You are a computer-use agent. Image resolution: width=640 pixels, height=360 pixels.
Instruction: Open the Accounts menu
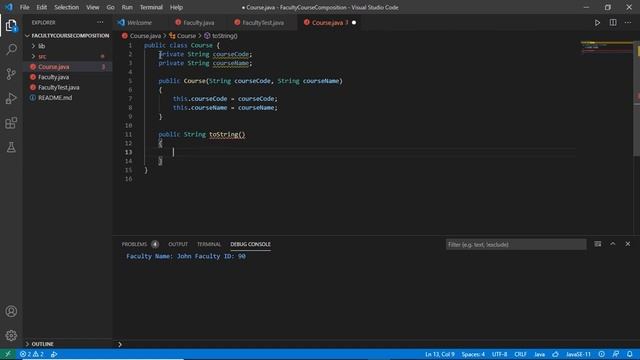[11, 311]
